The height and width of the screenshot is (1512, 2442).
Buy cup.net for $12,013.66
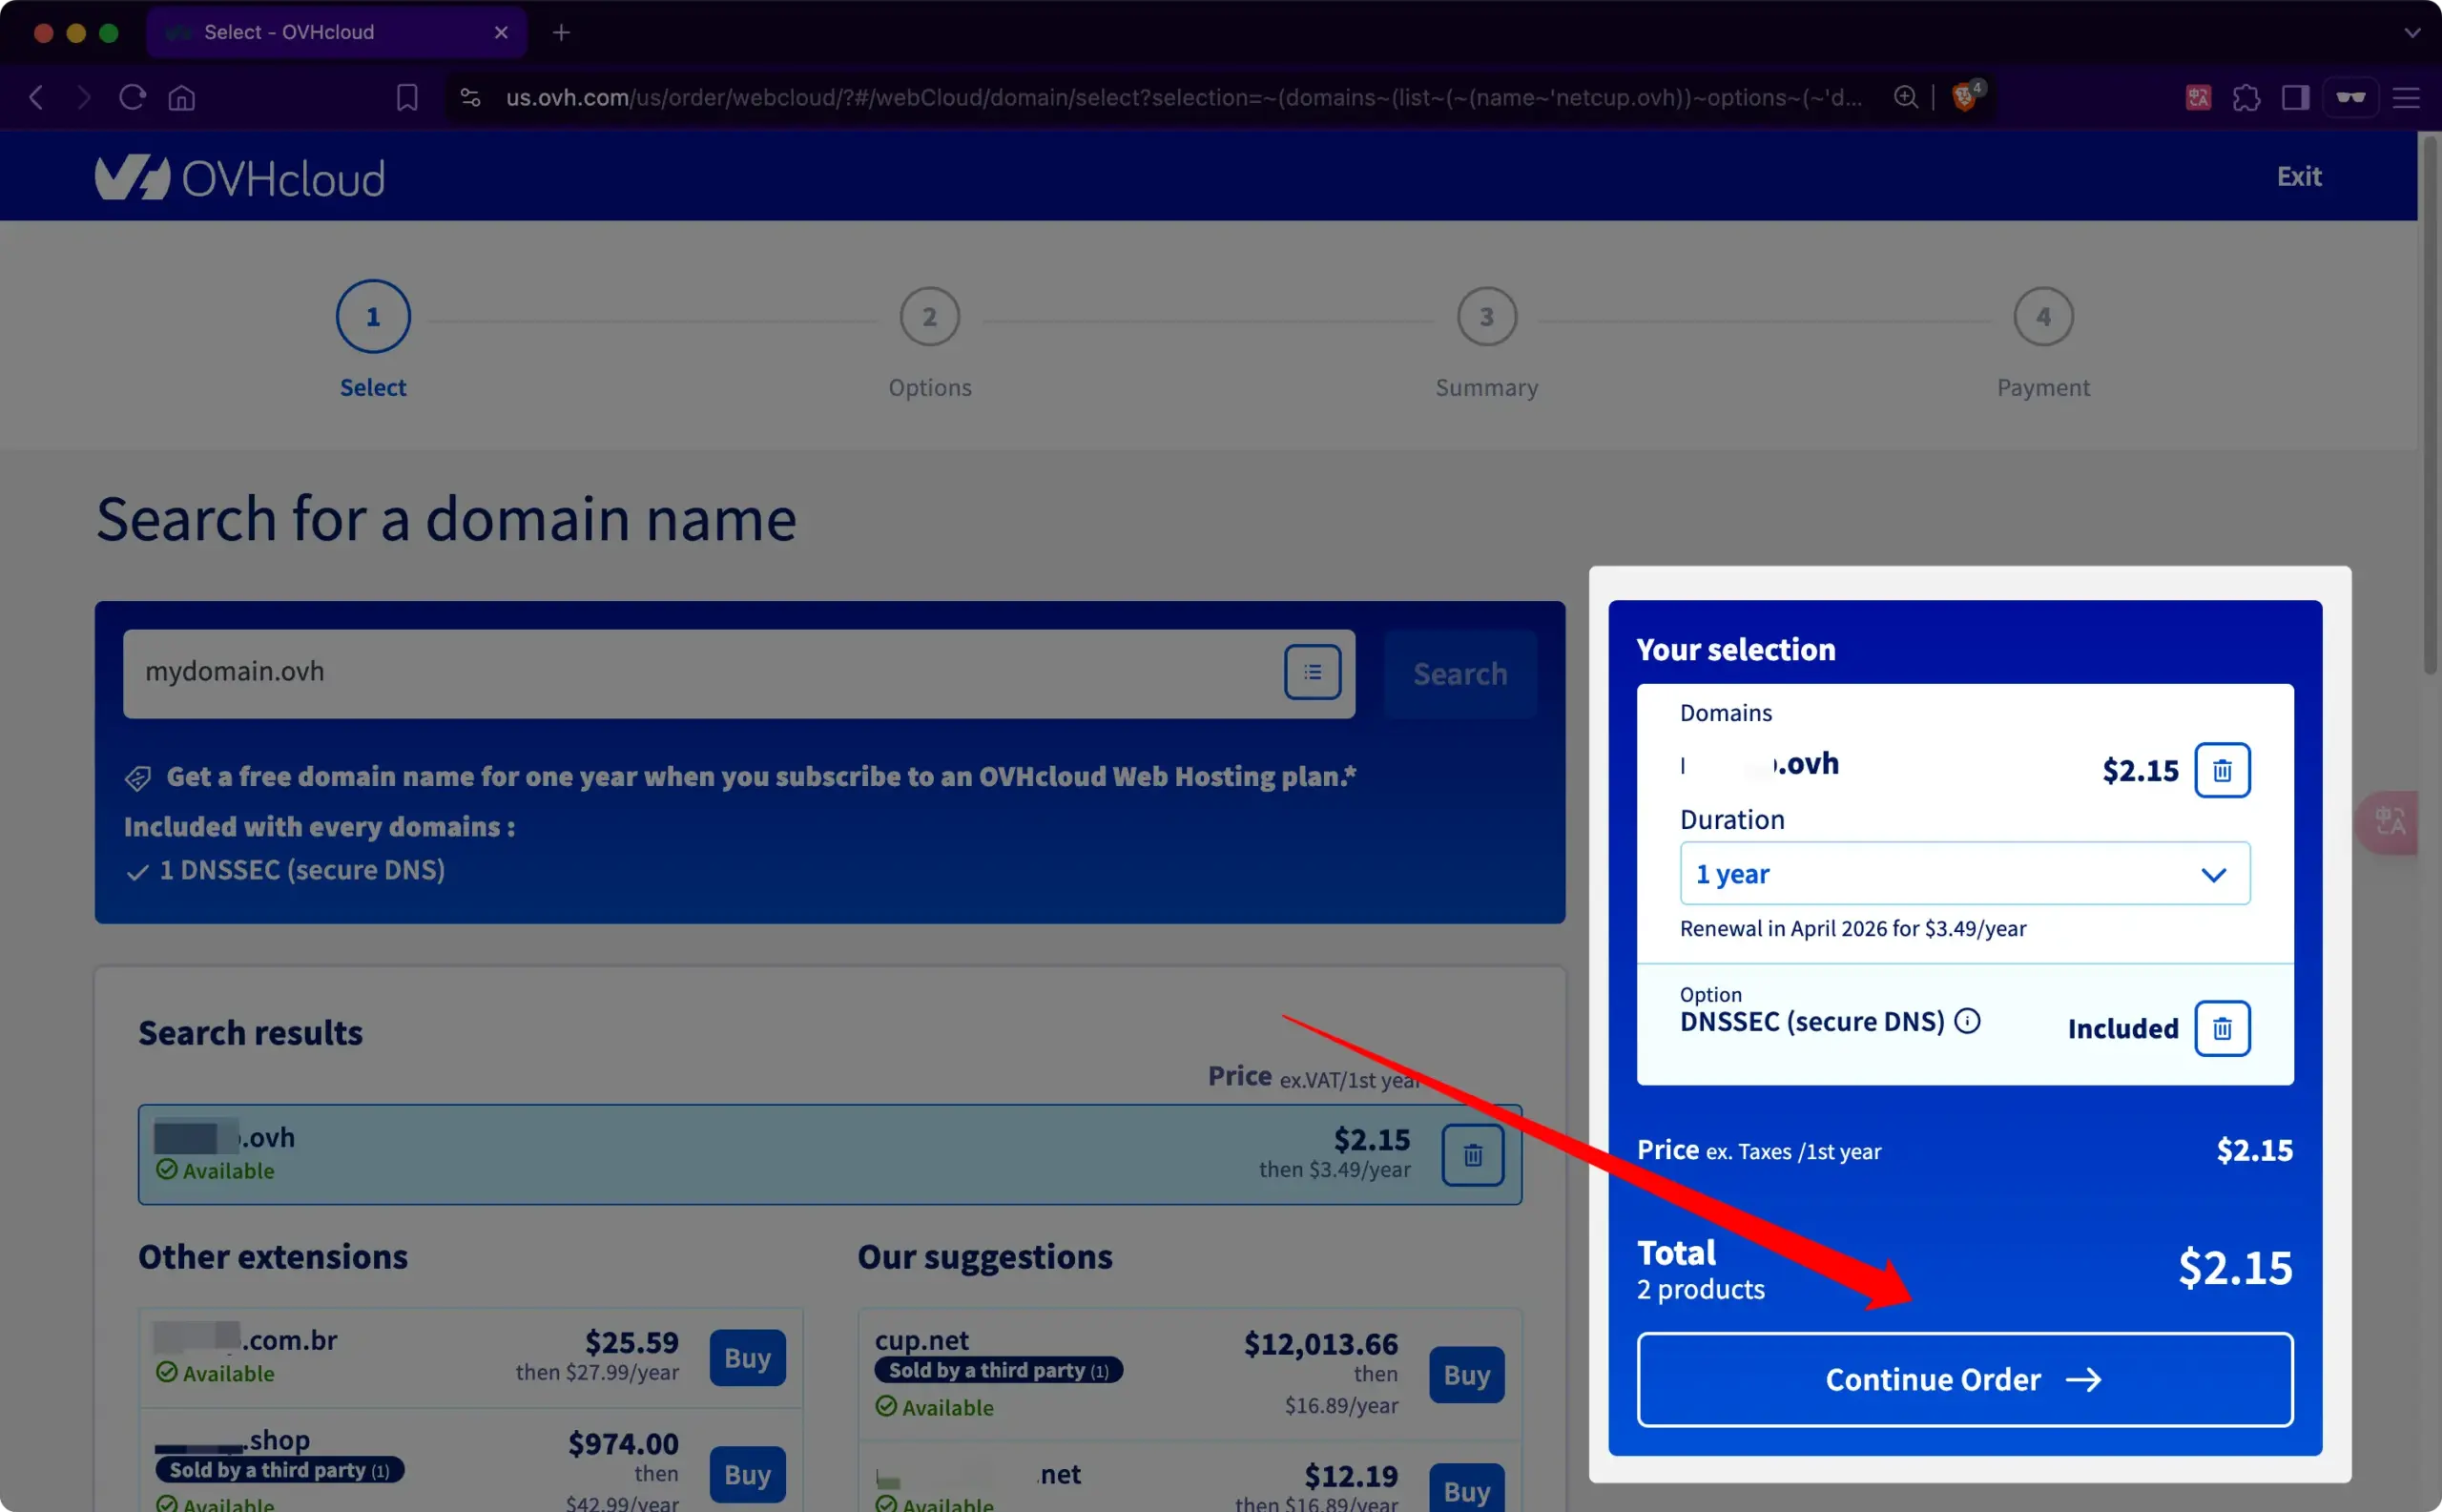pos(1466,1375)
